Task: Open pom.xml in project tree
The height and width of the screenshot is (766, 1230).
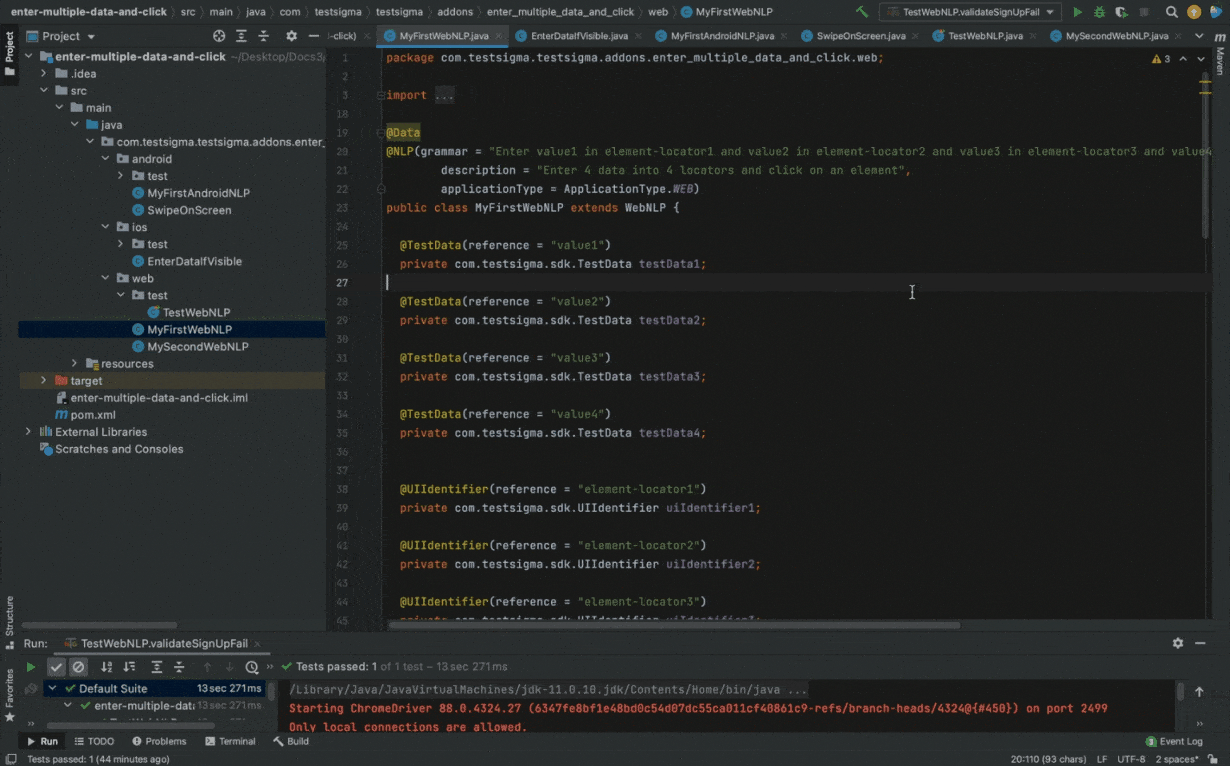Action: (x=93, y=415)
